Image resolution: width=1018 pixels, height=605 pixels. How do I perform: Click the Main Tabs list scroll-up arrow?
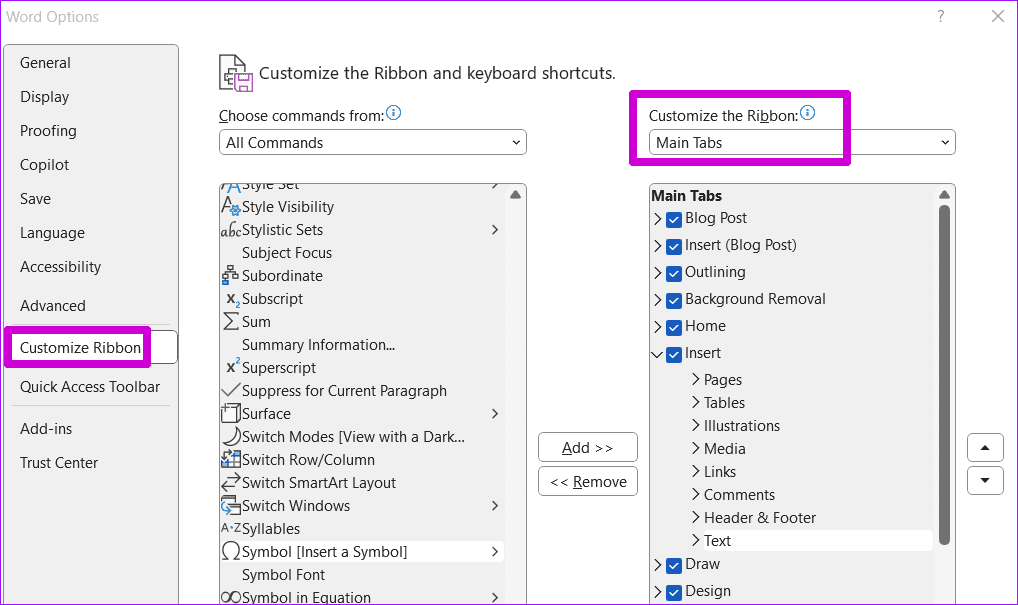(x=945, y=195)
